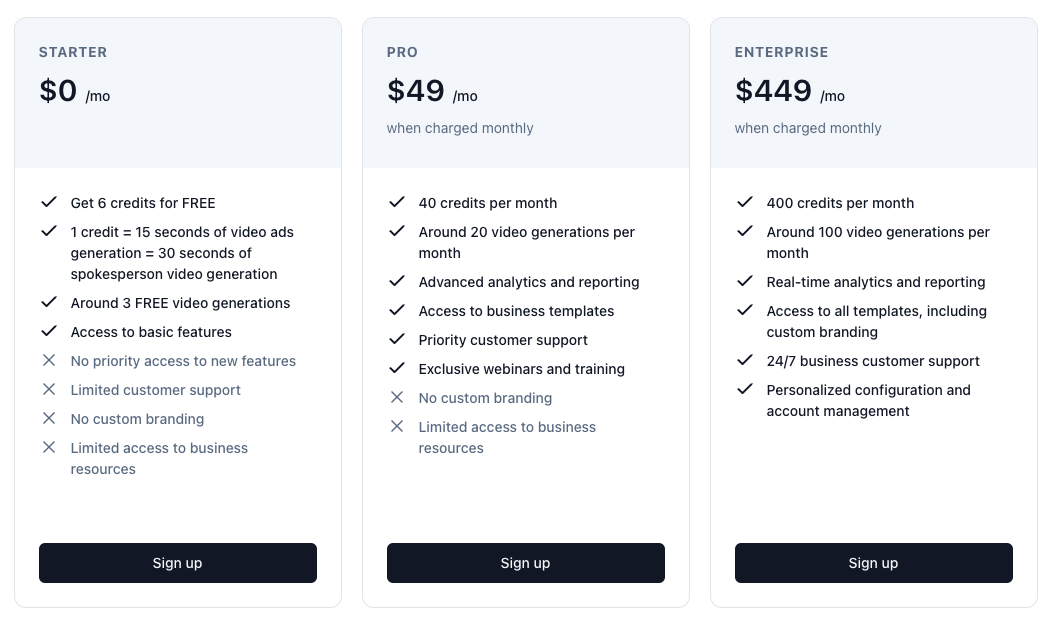The image size is (1054, 624).
Task: Click the checkmark next to 'Real-time analytics and reporting'
Action: coord(745,281)
